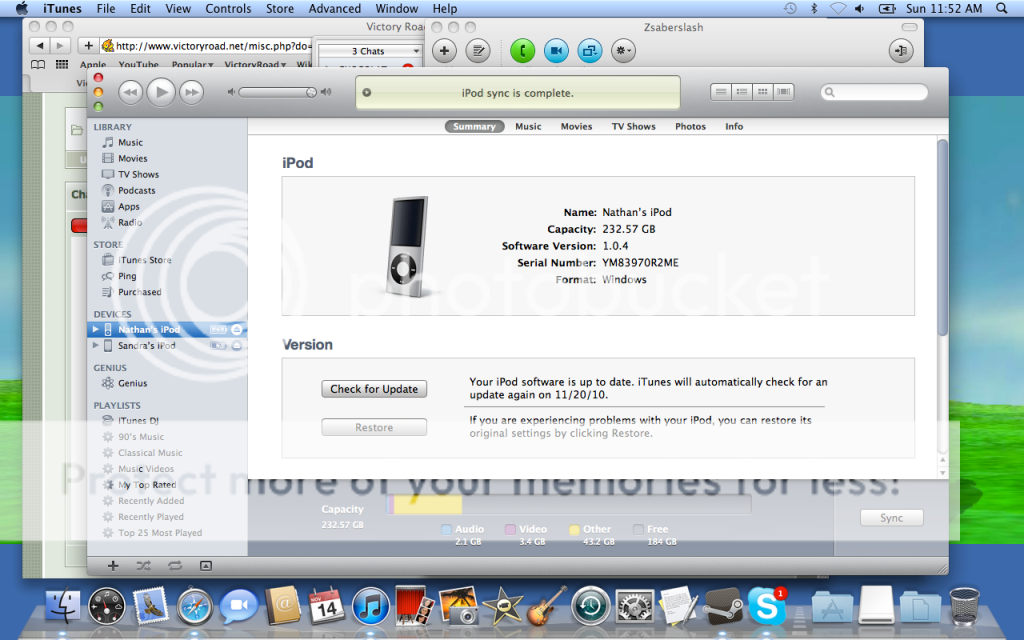The width and height of the screenshot is (1024, 640).
Task: Expand Nathan's iPod disclosure triangle
Action: click(96, 329)
